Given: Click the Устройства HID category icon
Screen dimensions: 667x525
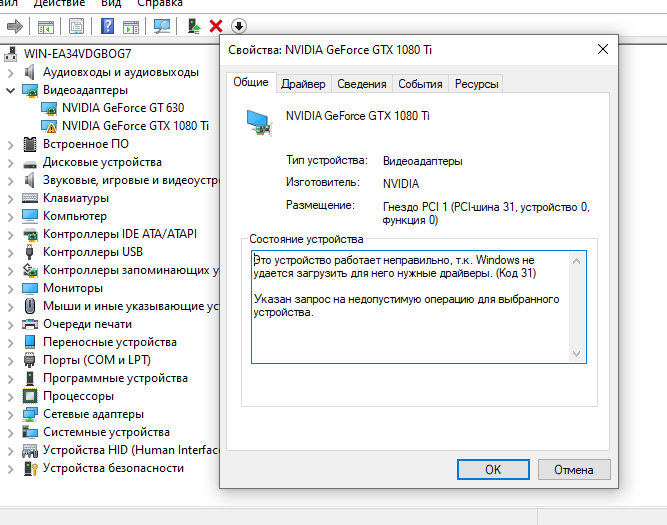Looking at the screenshot, I should tap(30, 451).
